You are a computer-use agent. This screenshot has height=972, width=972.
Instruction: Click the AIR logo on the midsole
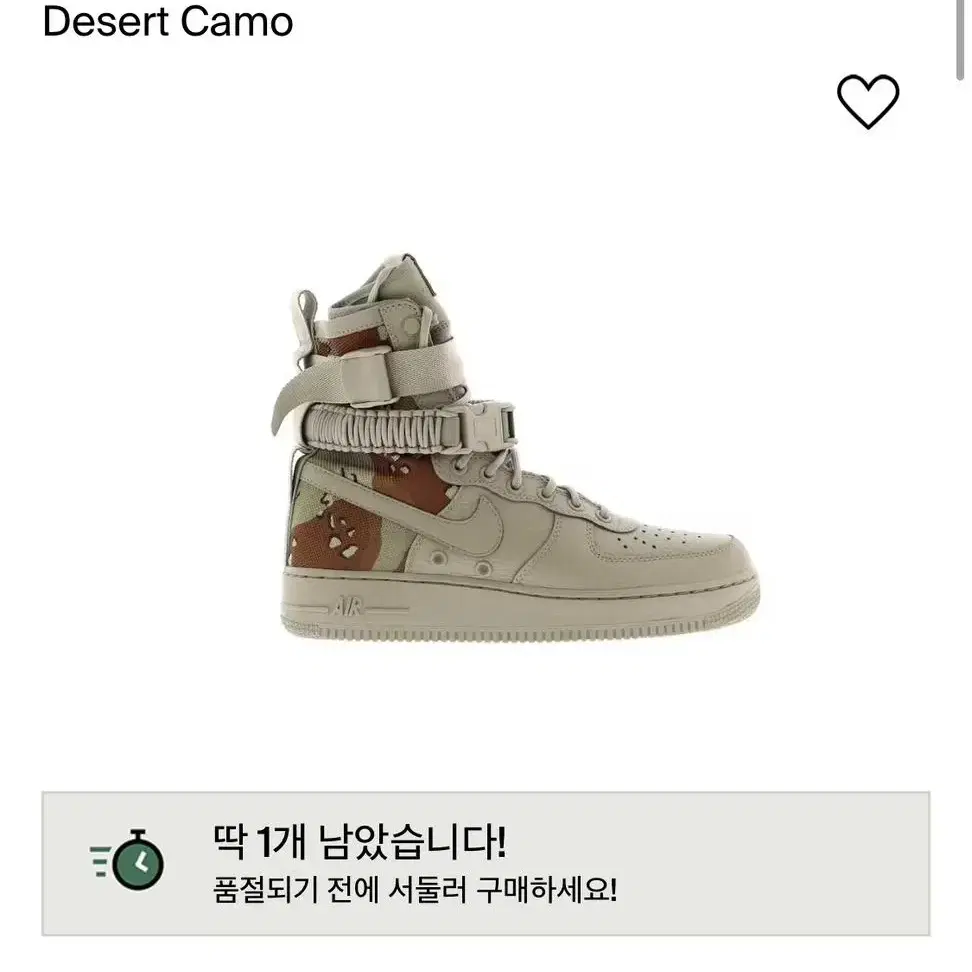(x=348, y=606)
